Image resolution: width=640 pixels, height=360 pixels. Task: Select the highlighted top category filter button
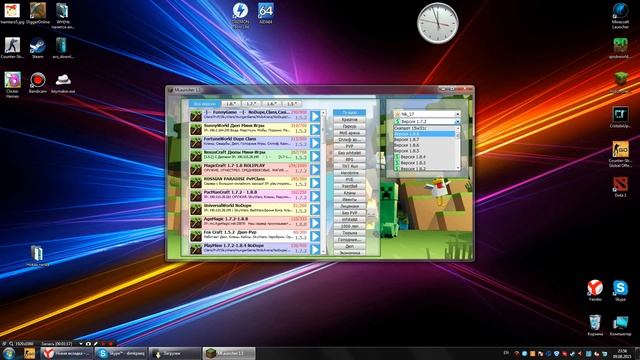pos(349,112)
